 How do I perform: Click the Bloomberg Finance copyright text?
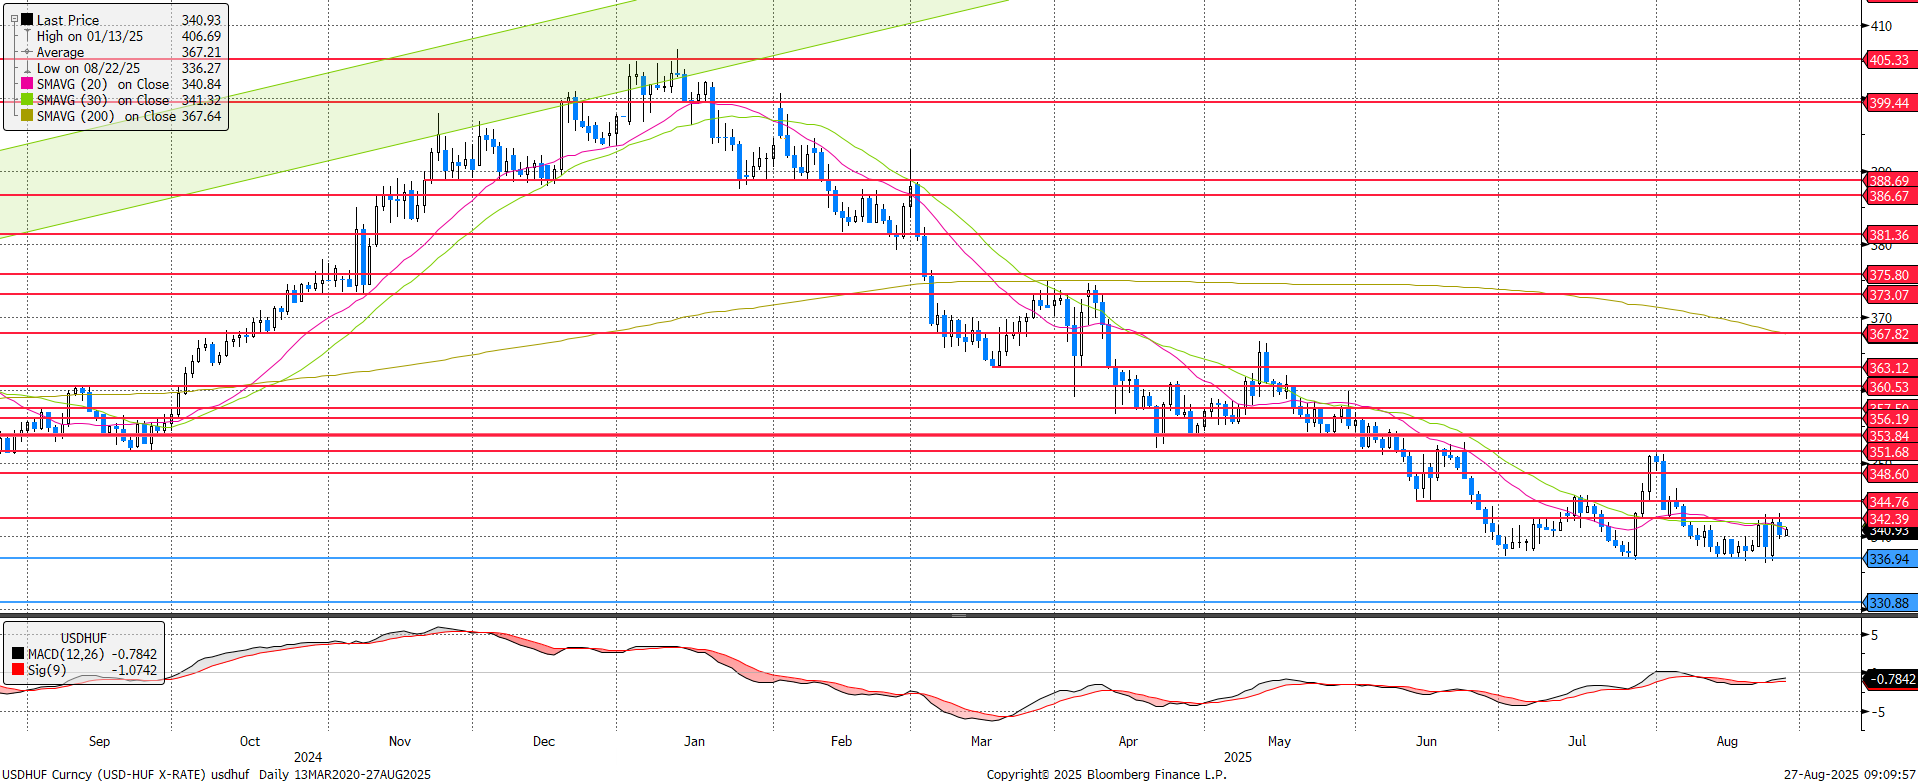click(x=1107, y=775)
